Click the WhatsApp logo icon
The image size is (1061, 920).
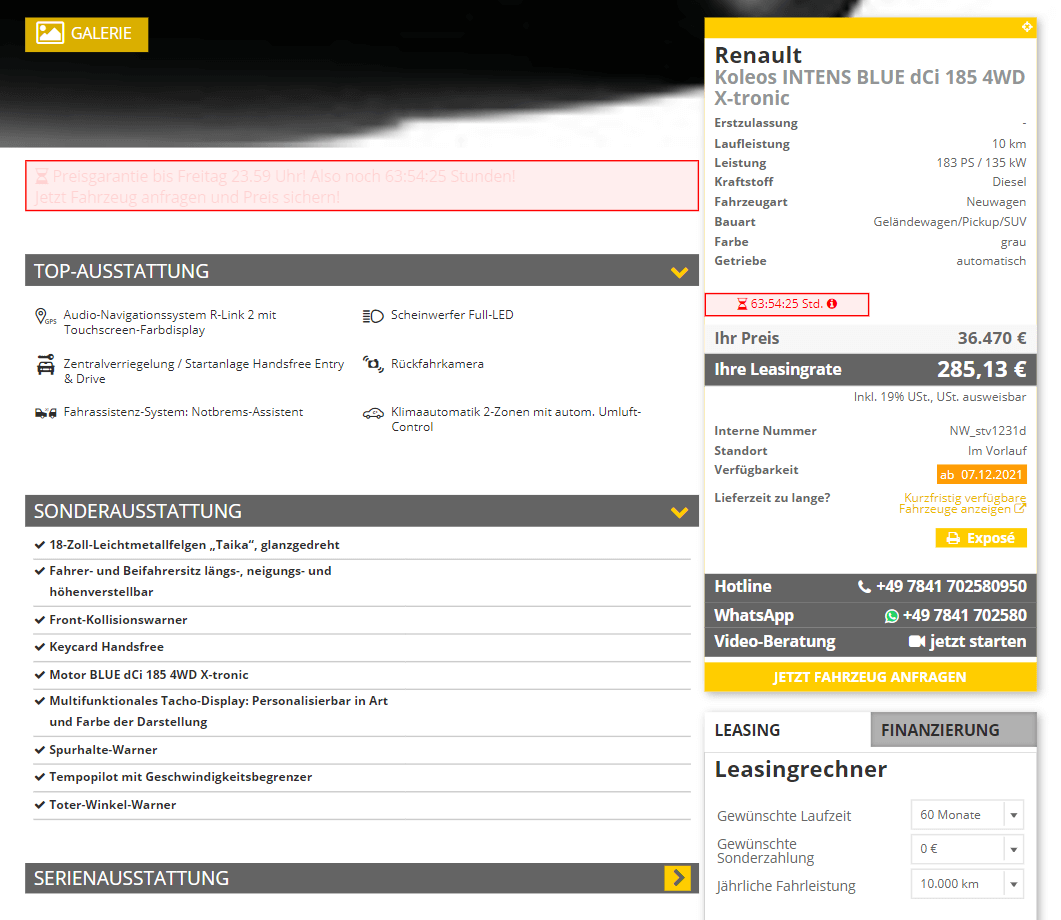pyautogui.click(x=892, y=616)
